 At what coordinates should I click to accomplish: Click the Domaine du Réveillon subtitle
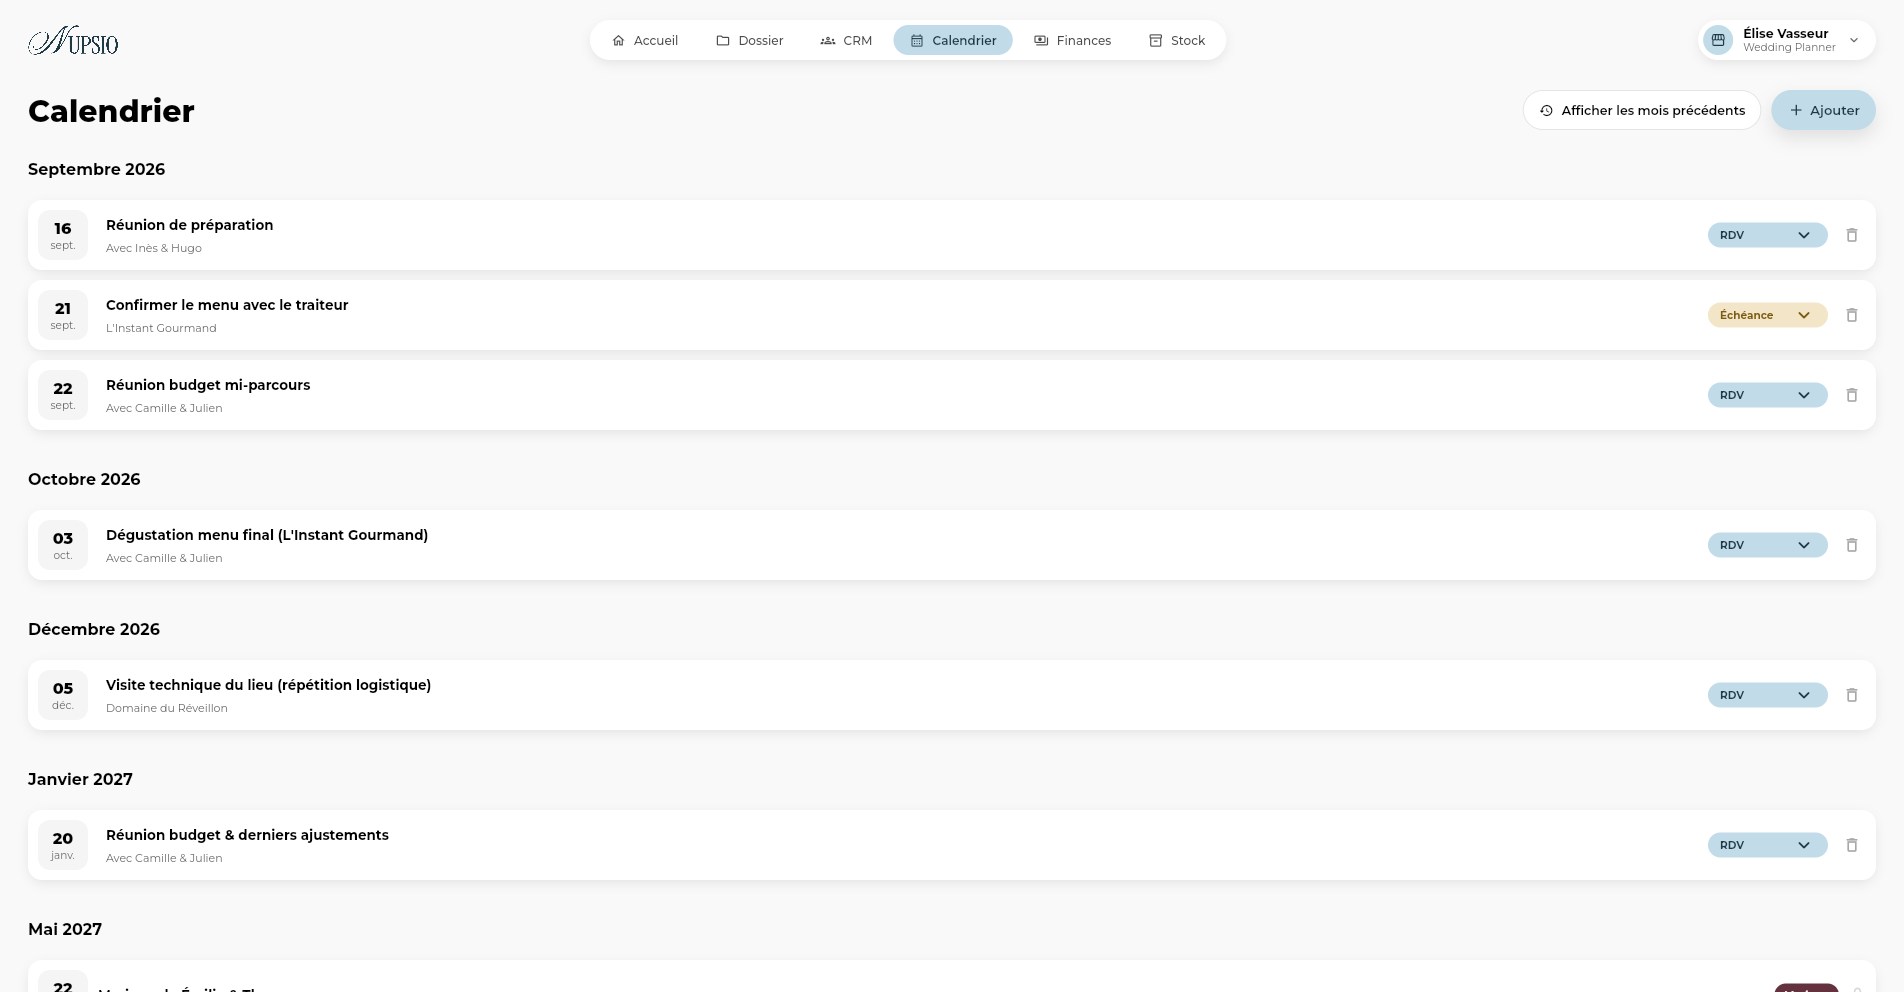167,708
